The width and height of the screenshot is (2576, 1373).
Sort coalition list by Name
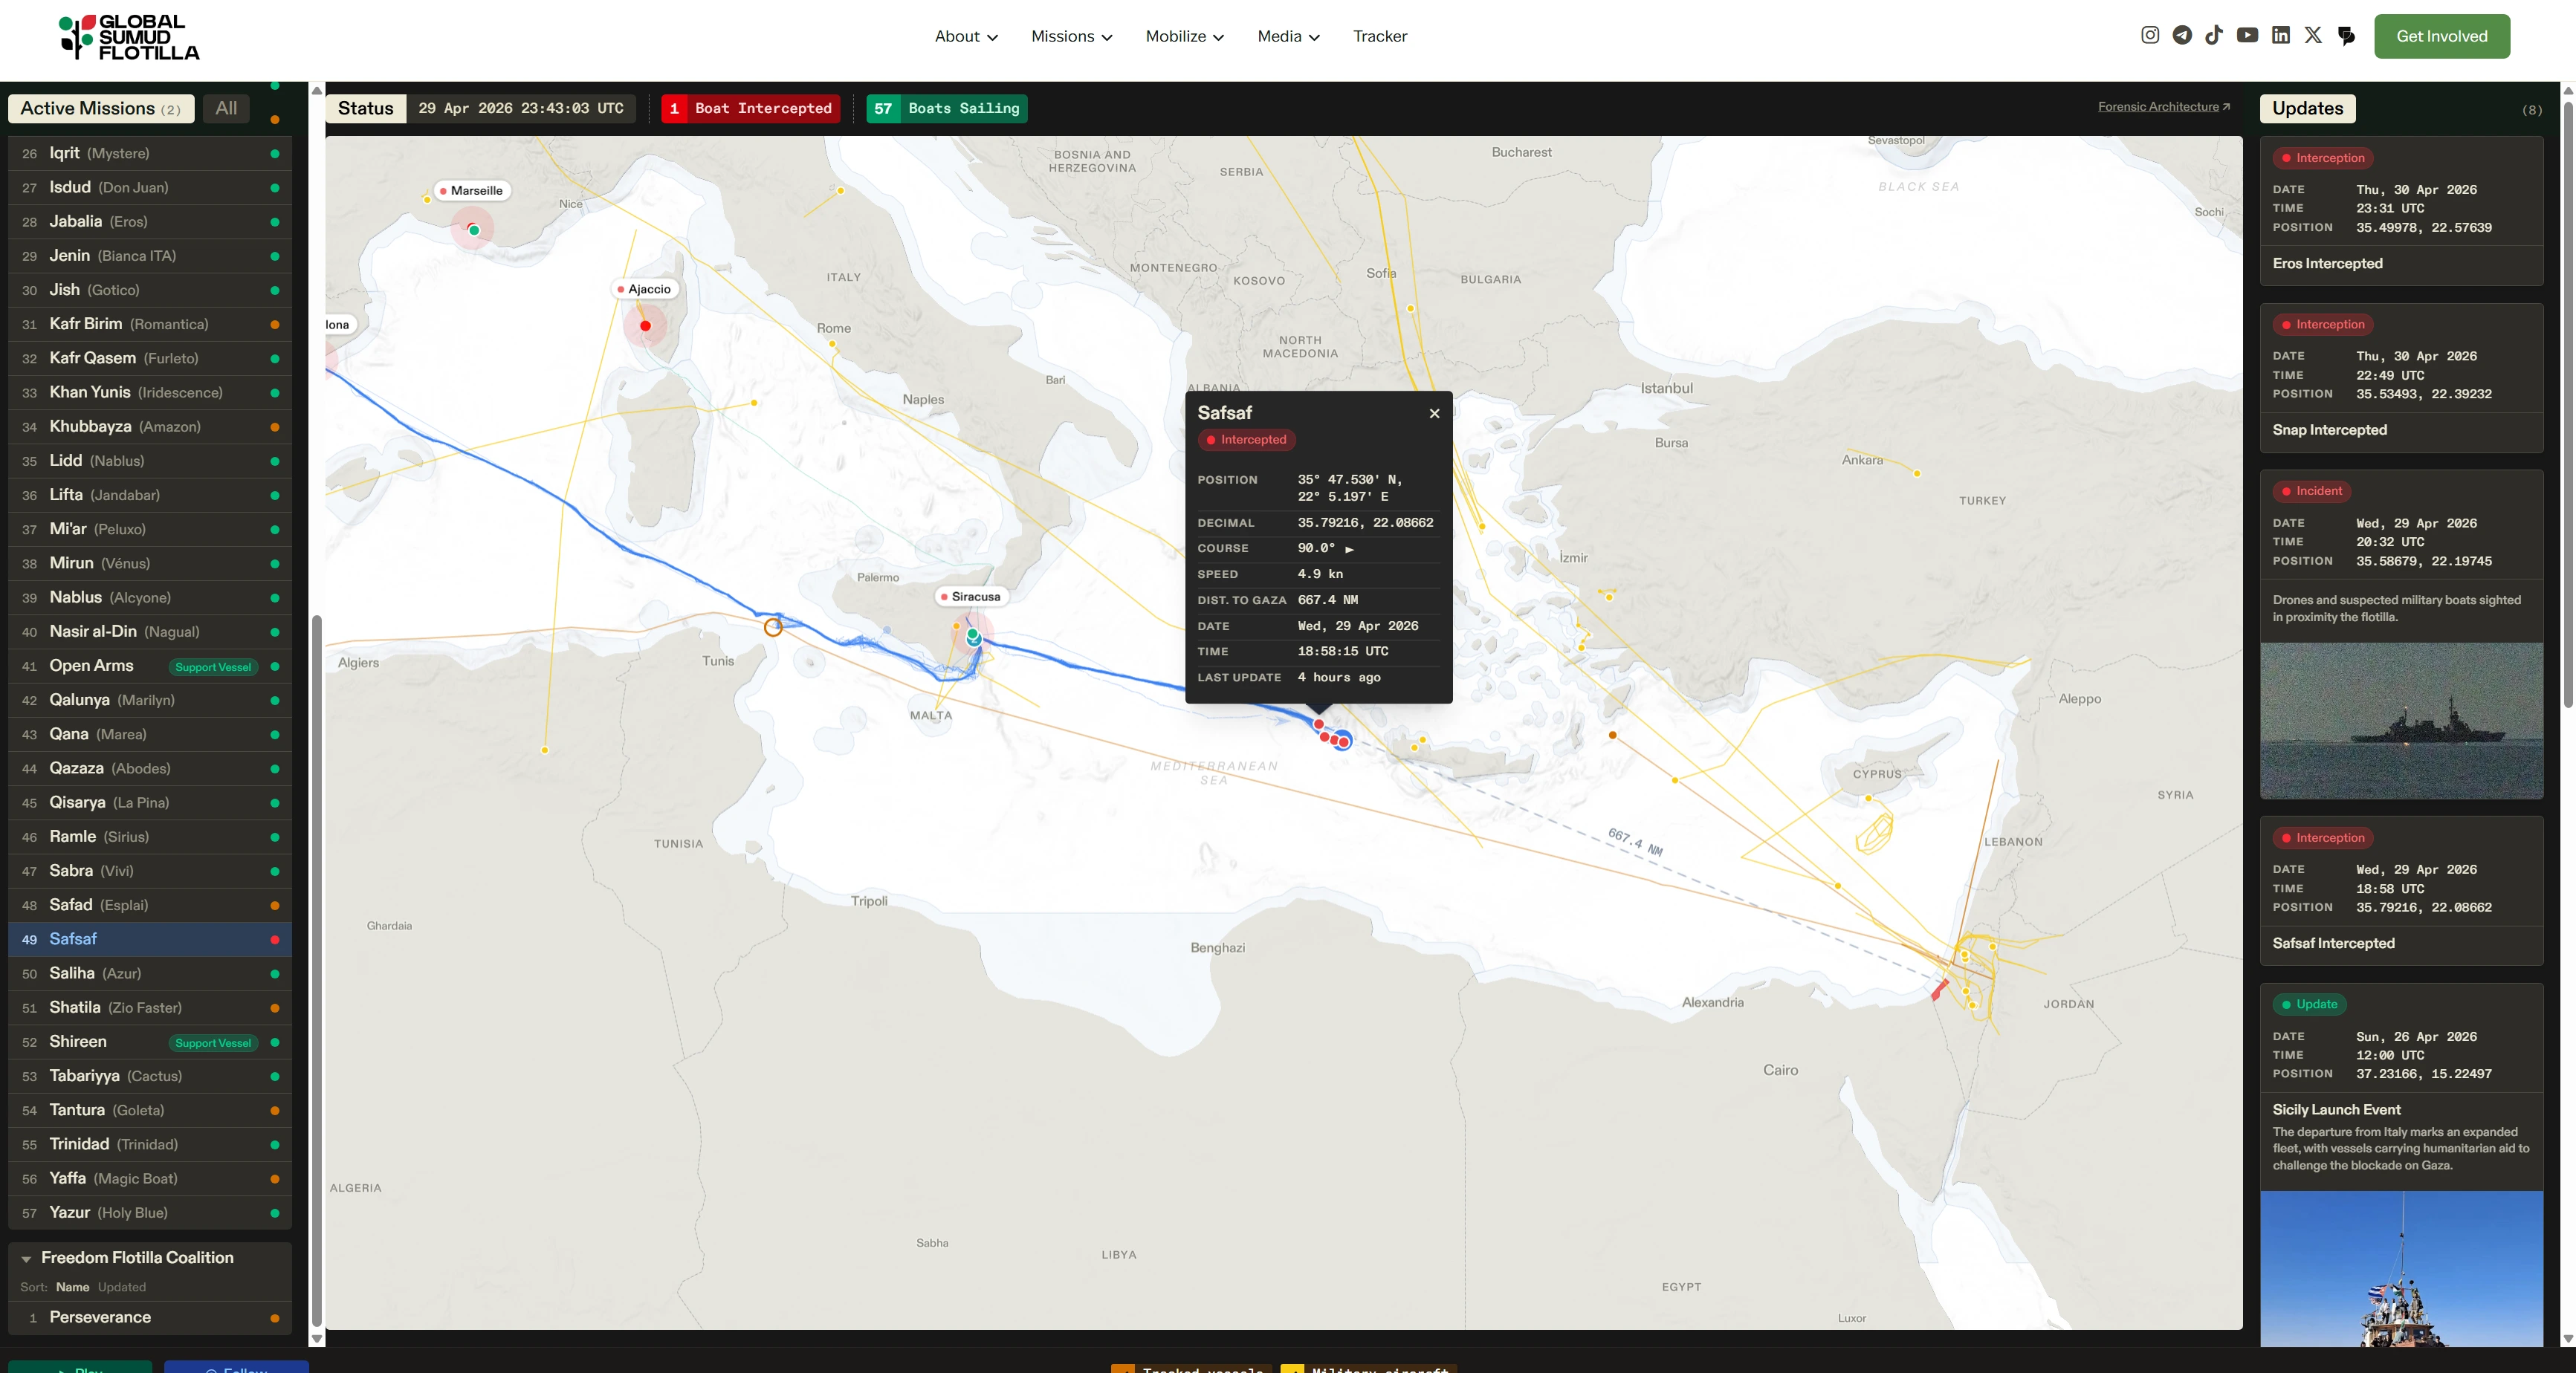[x=72, y=1287]
